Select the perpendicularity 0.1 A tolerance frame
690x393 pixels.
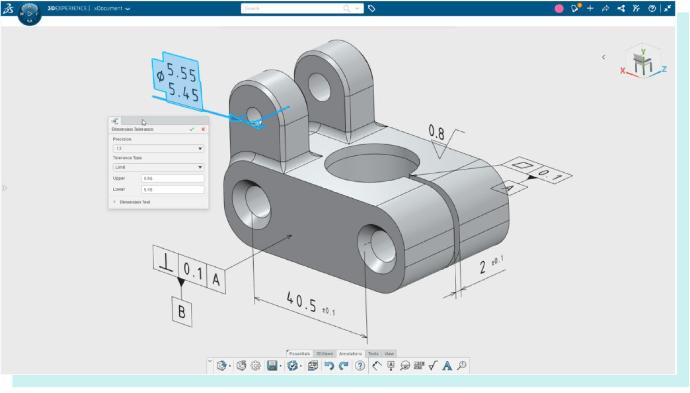[x=190, y=270]
